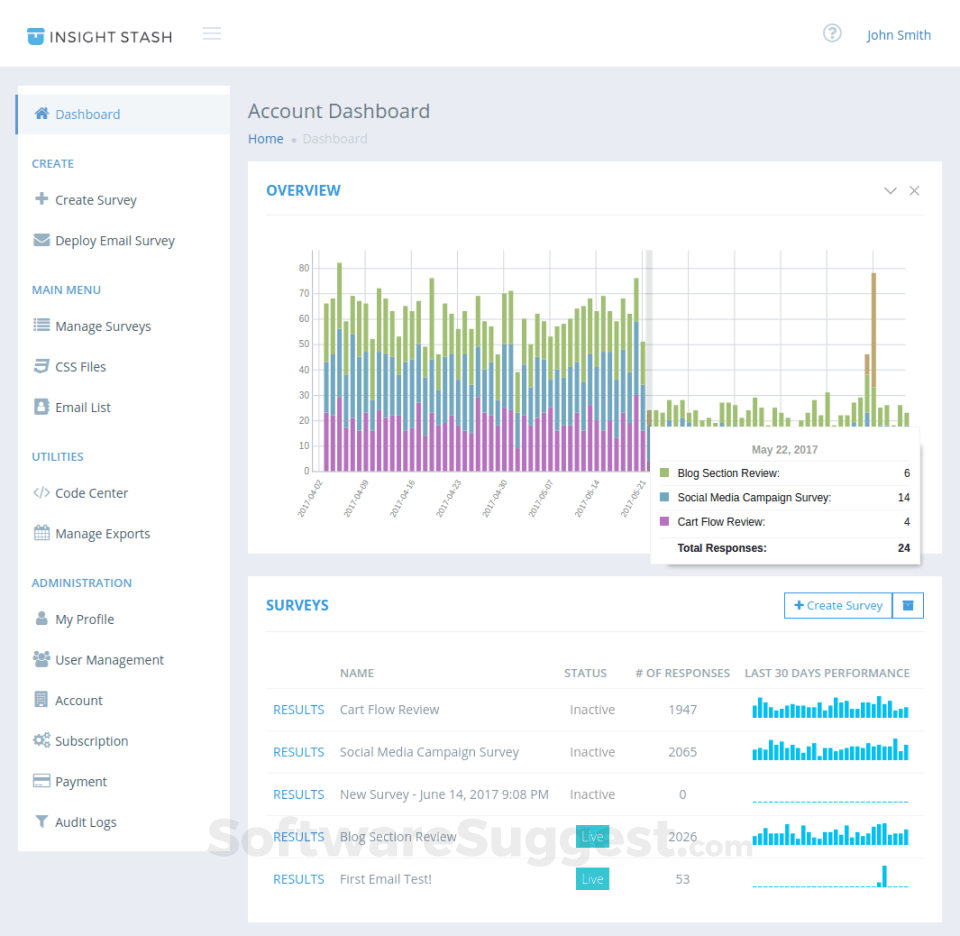Viewport: 960px width, 936px height.
Task: Select the Manage Exports calendar icon
Action: tap(42, 533)
